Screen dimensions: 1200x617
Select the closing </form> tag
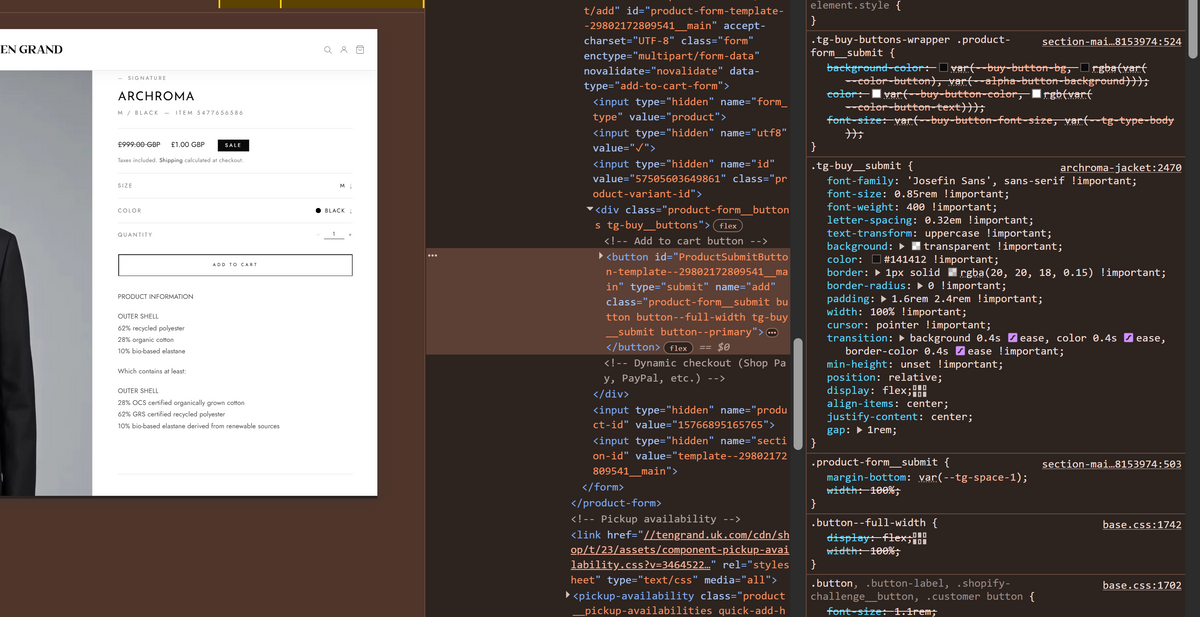[601, 487]
